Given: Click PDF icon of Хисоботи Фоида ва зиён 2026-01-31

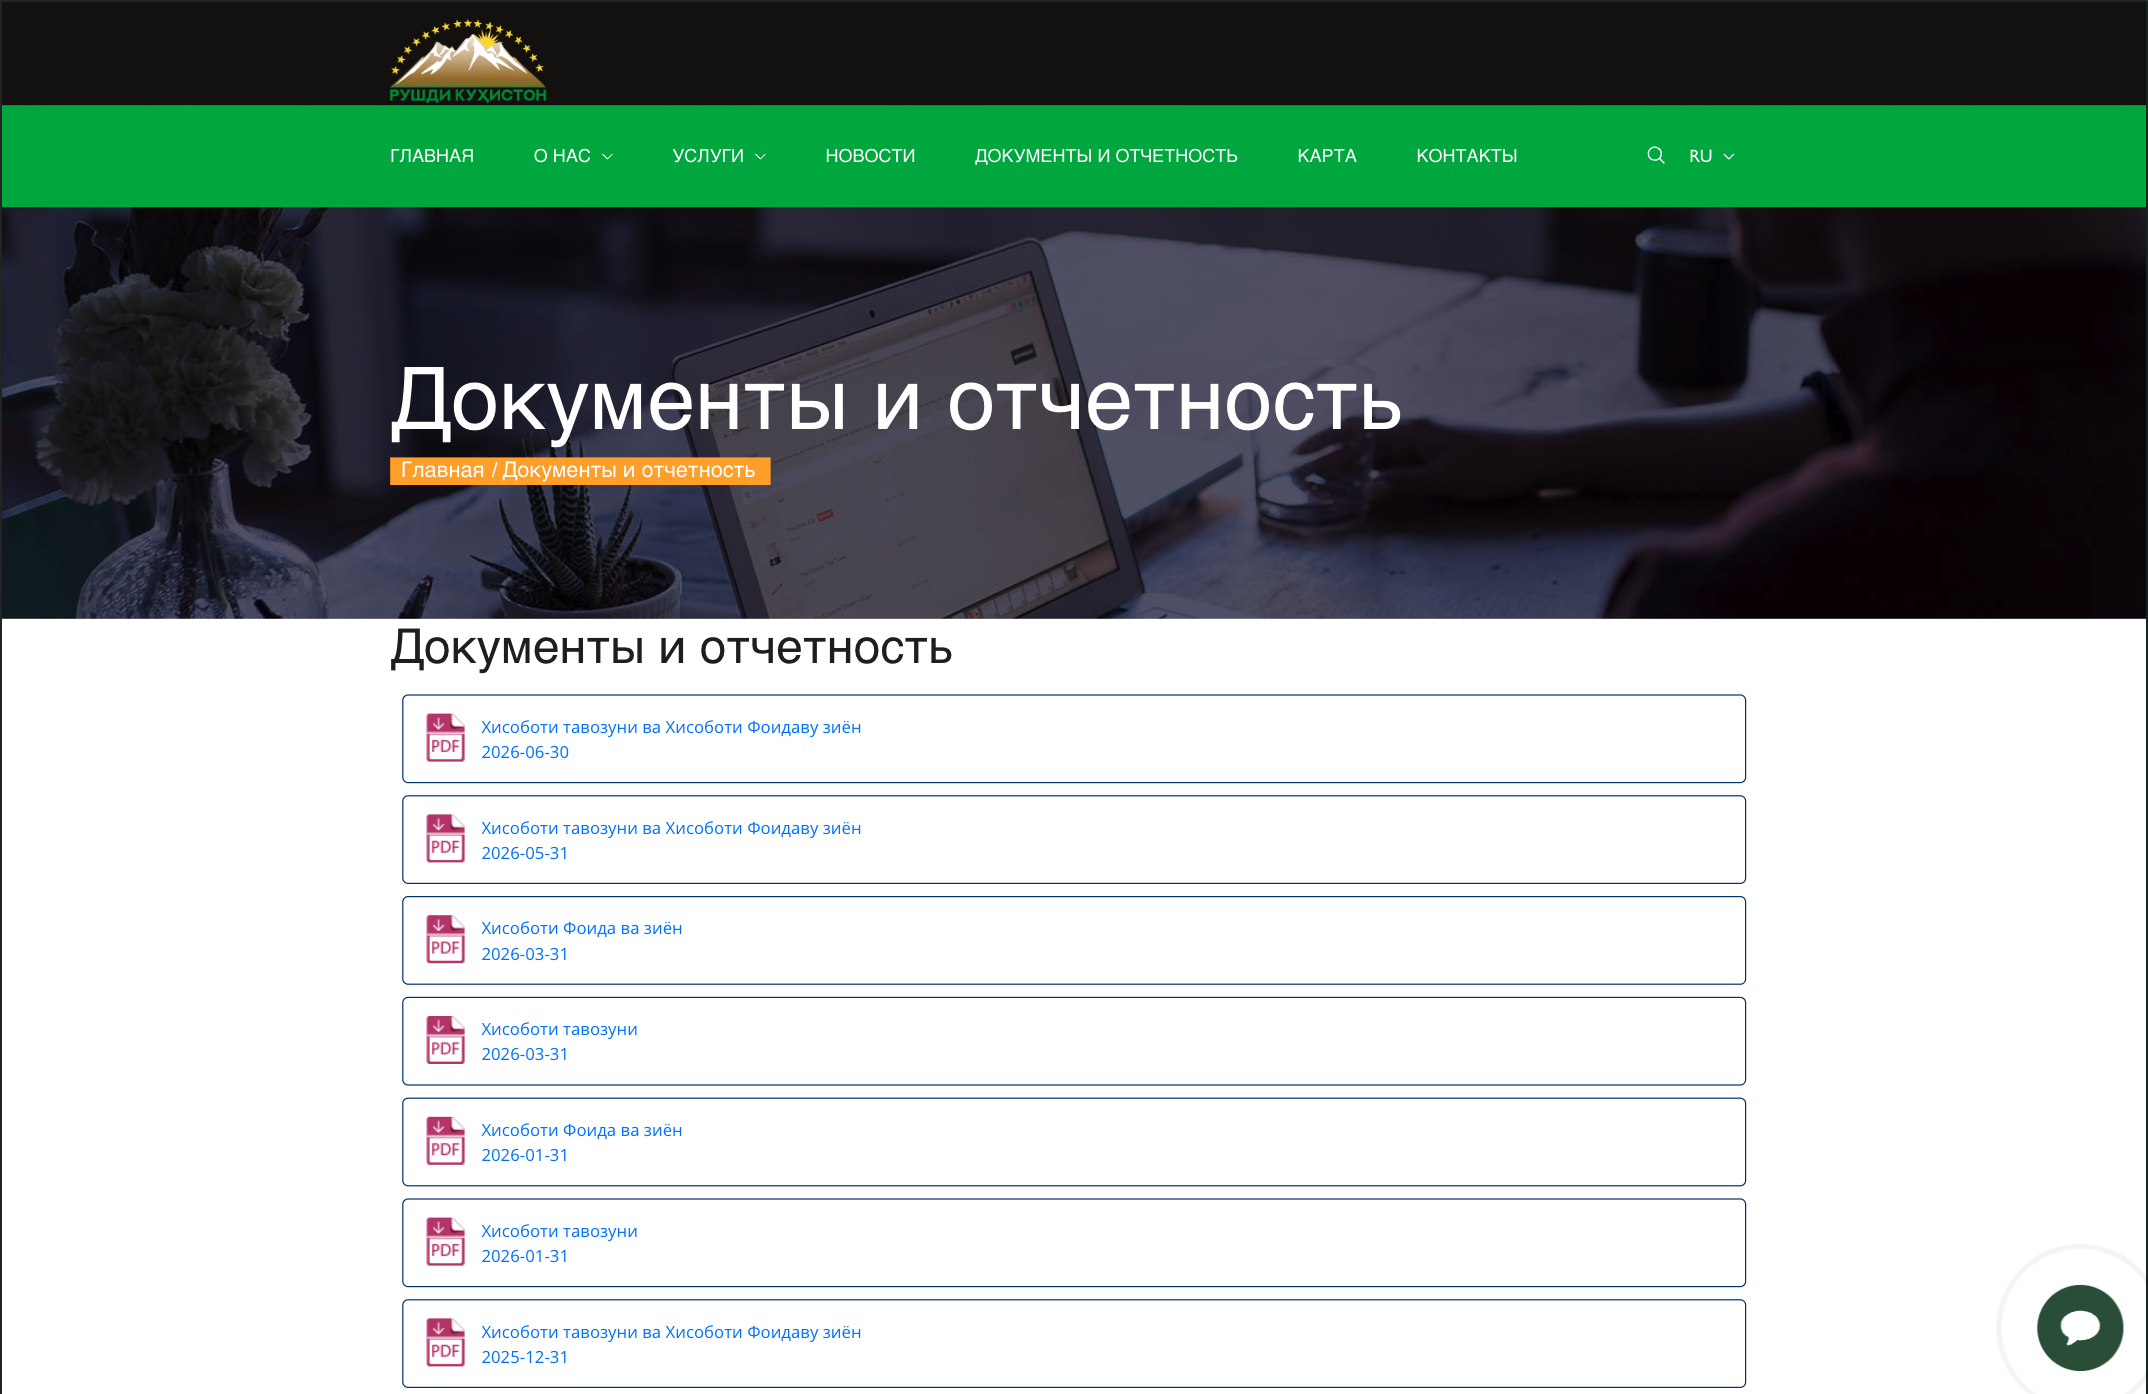Looking at the screenshot, I should pos(445,1141).
